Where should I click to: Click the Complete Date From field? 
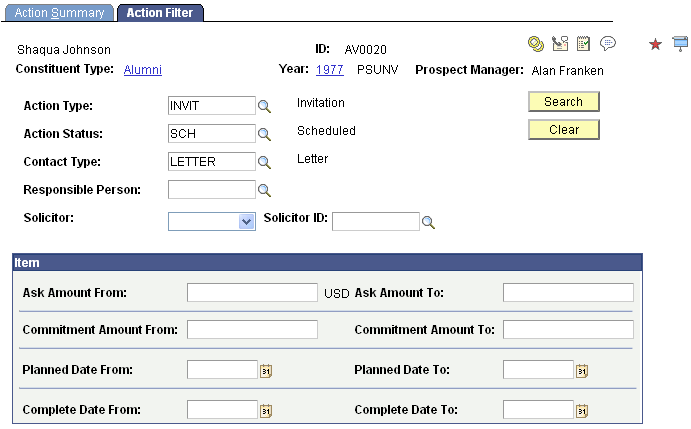pyautogui.click(x=222, y=410)
